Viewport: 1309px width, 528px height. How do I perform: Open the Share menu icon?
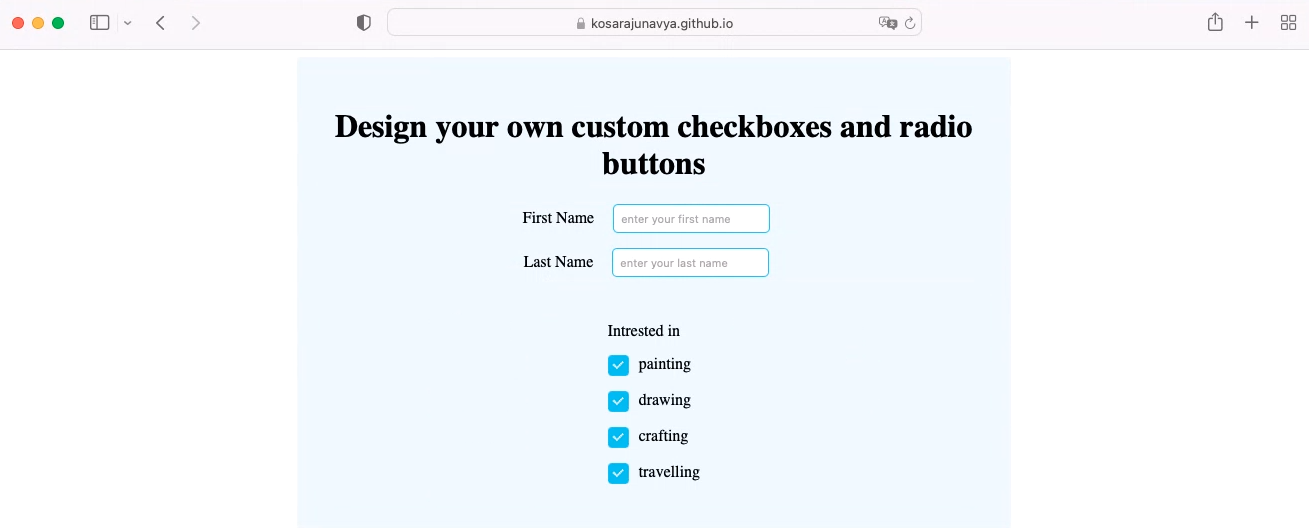point(1215,22)
